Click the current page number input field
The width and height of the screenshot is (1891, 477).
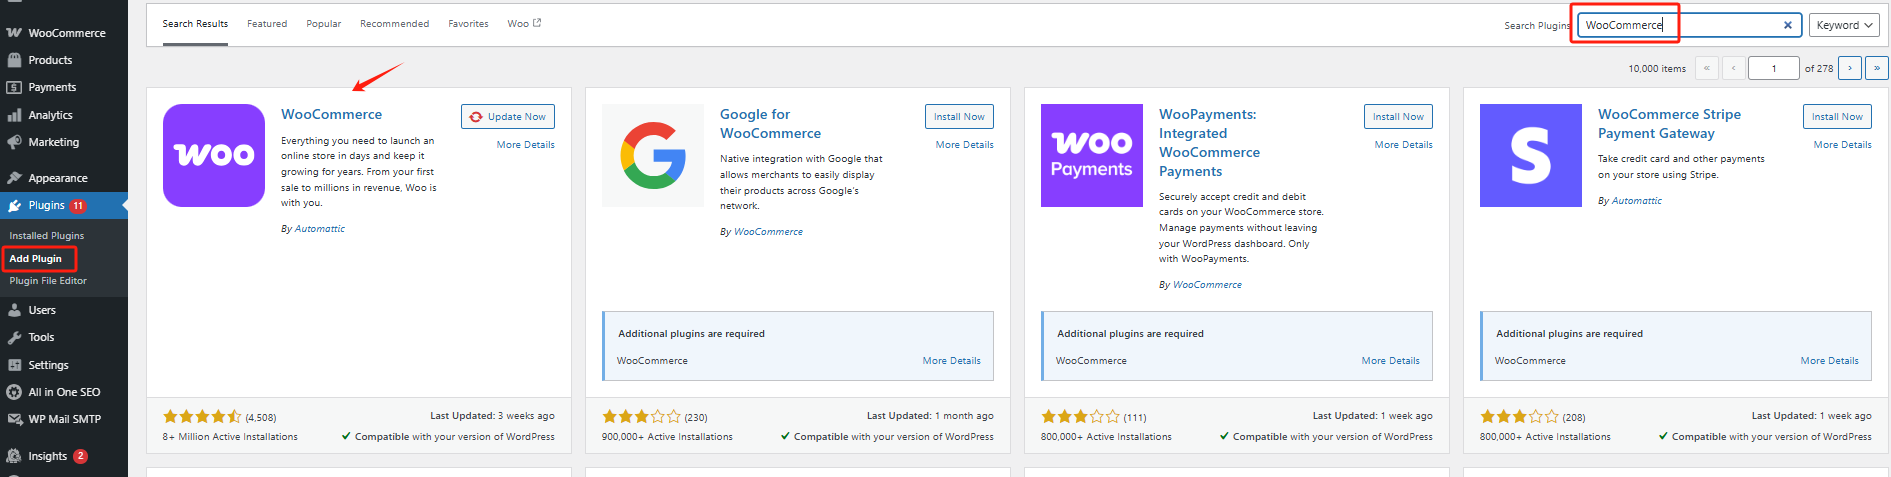(1773, 68)
